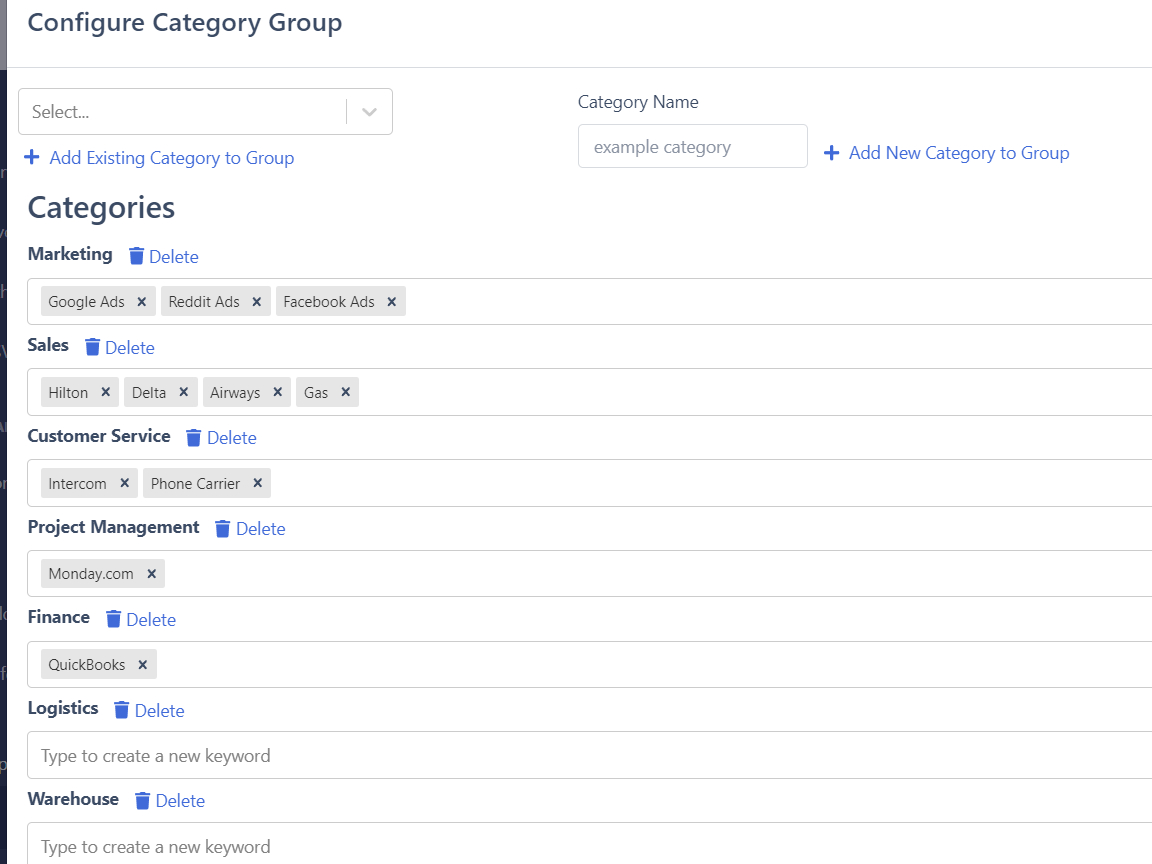
Task: Open the Select existing category dropdown
Action: click(182, 112)
